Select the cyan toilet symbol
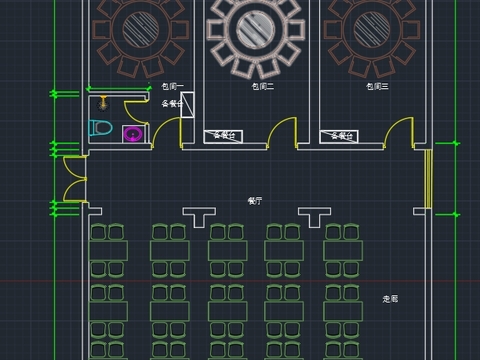This screenshot has height=360, width=480. pos(100,128)
